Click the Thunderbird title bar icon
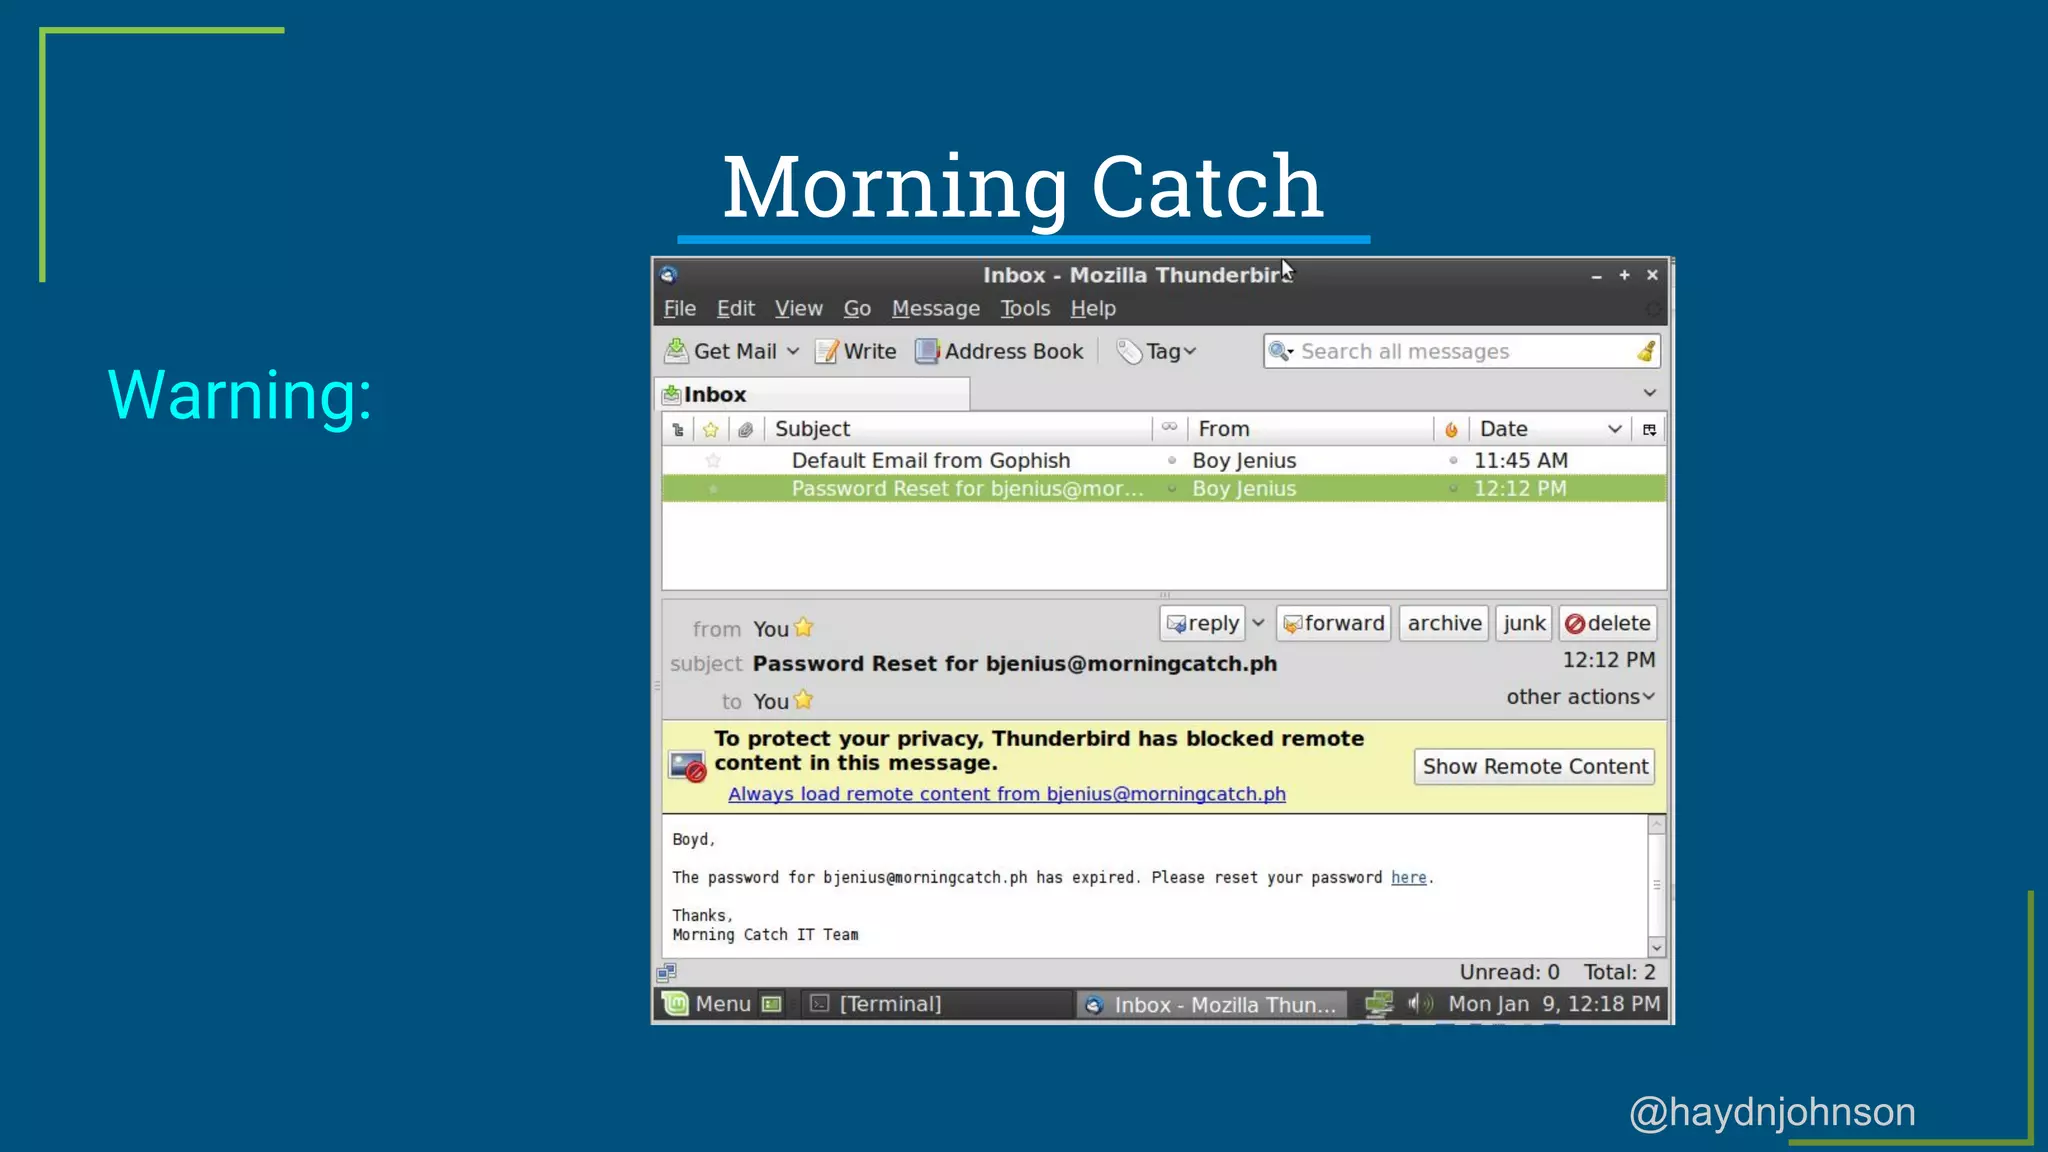Image resolution: width=2048 pixels, height=1152 pixels. [x=669, y=275]
